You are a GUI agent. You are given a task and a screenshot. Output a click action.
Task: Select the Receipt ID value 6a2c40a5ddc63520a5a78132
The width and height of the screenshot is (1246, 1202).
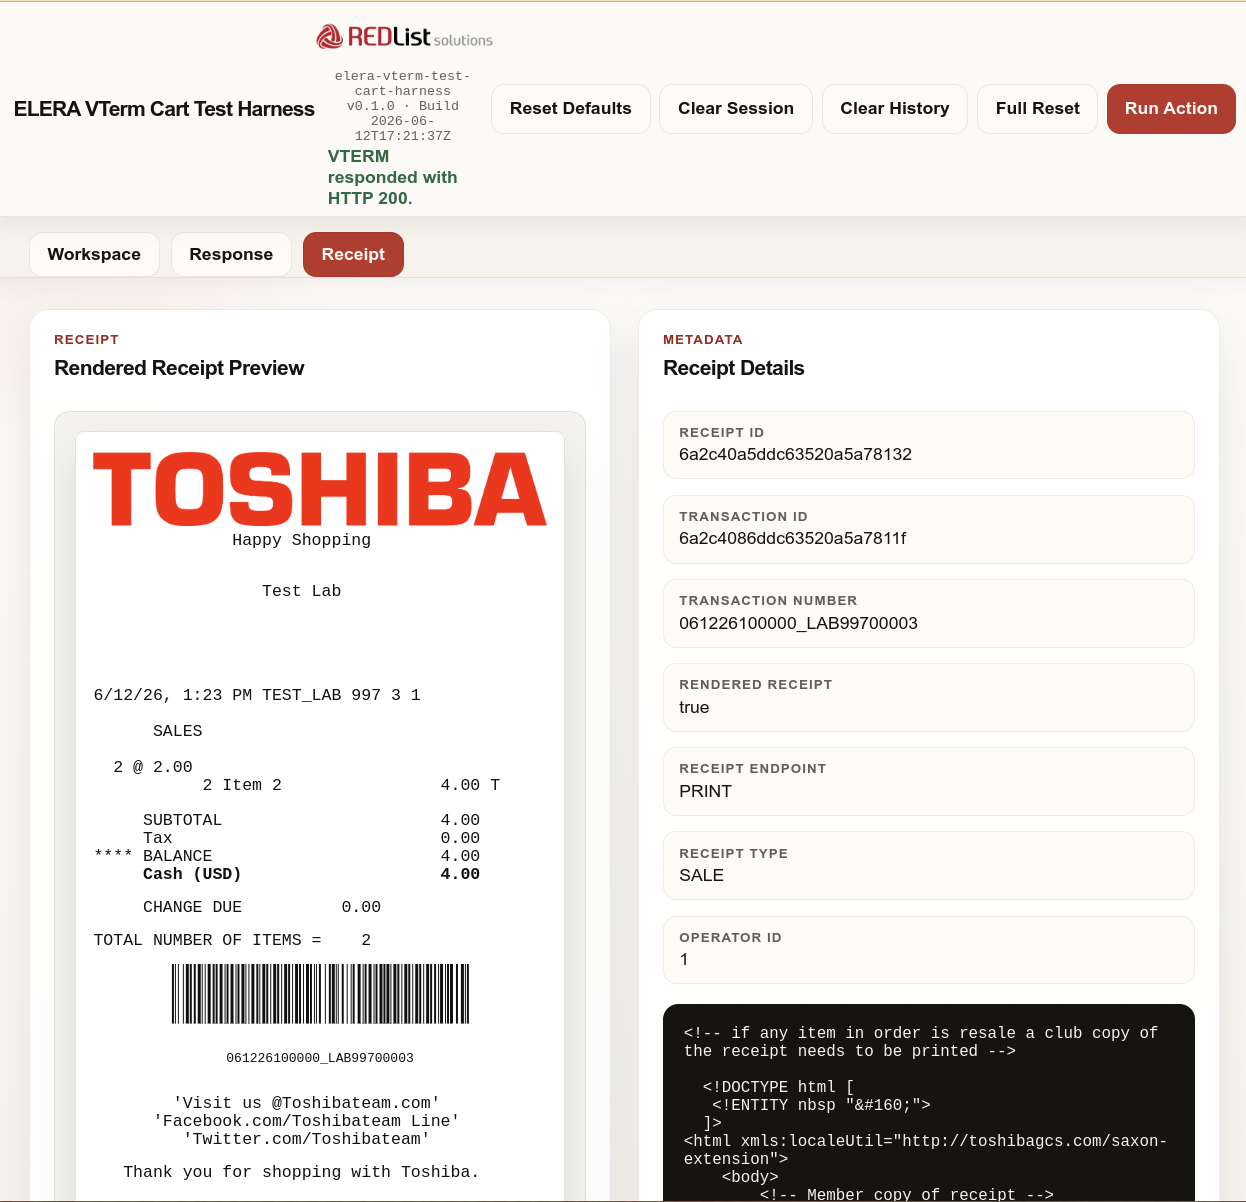(795, 454)
